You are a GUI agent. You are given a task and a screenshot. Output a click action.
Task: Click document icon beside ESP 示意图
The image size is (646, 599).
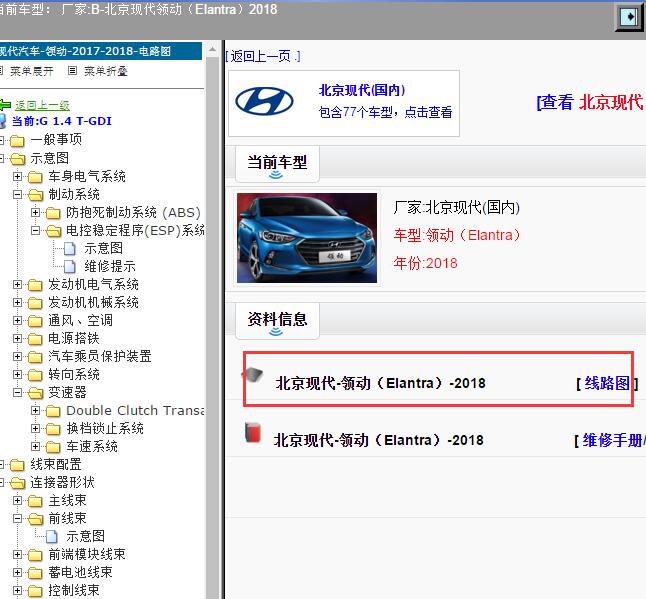coord(70,248)
